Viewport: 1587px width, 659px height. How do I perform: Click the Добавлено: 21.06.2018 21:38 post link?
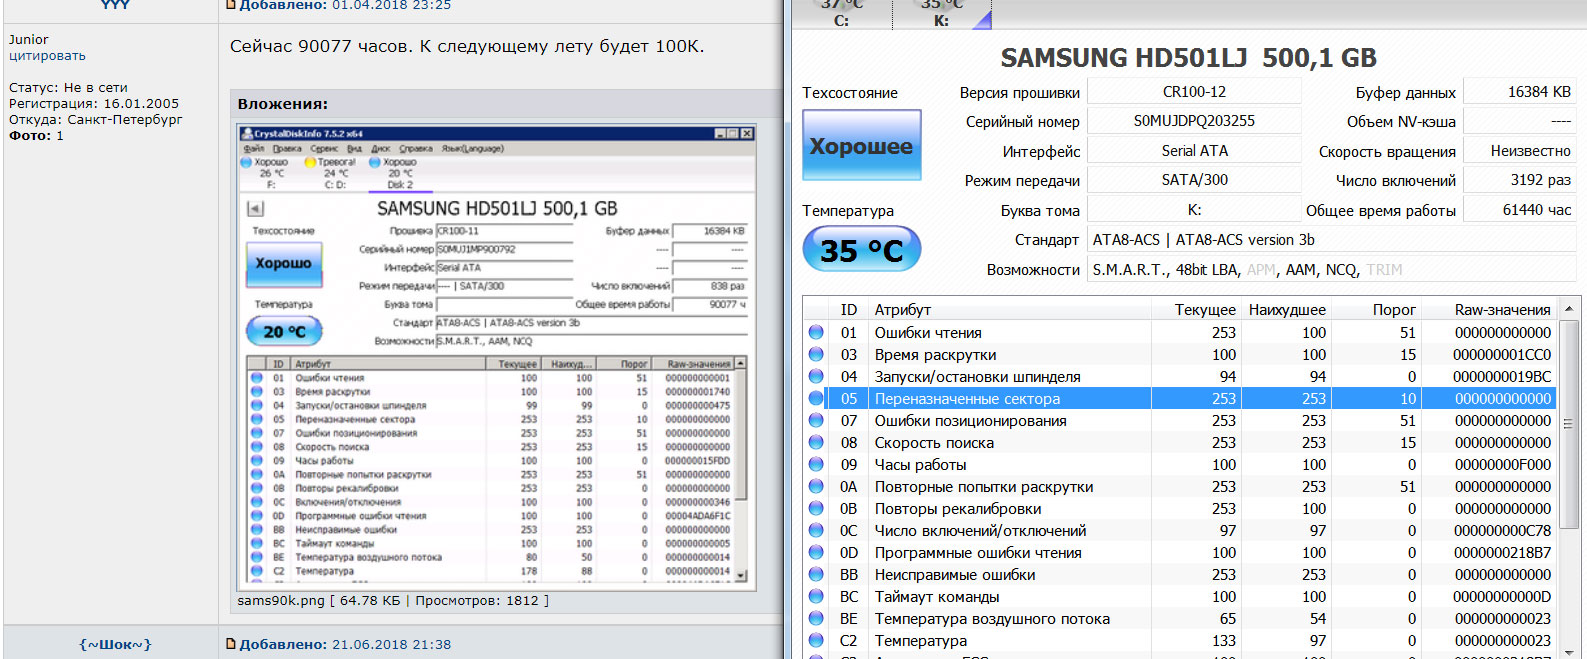tap(345, 644)
